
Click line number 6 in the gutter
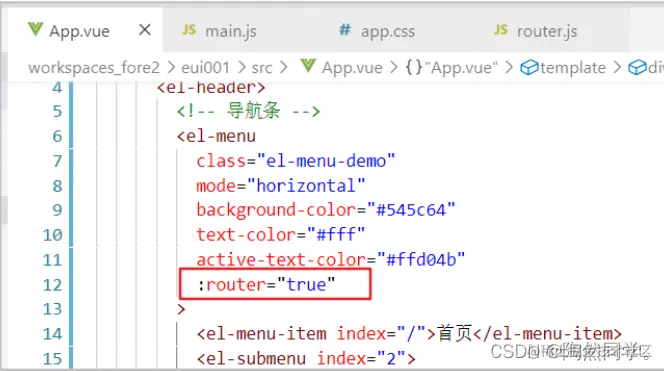pyautogui.click(x=57, y=136)
